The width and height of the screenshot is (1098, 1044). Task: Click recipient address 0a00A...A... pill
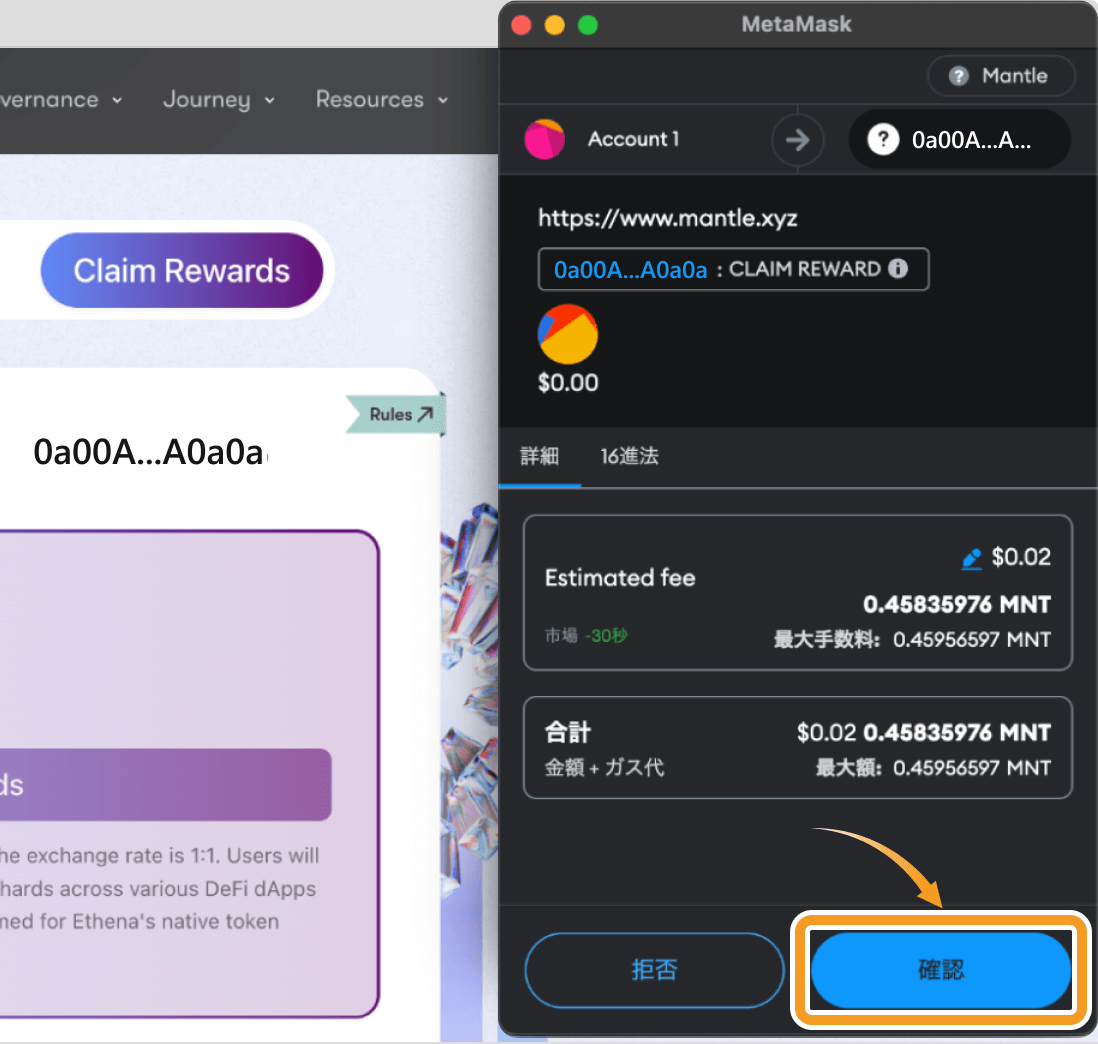click(959, 140)
